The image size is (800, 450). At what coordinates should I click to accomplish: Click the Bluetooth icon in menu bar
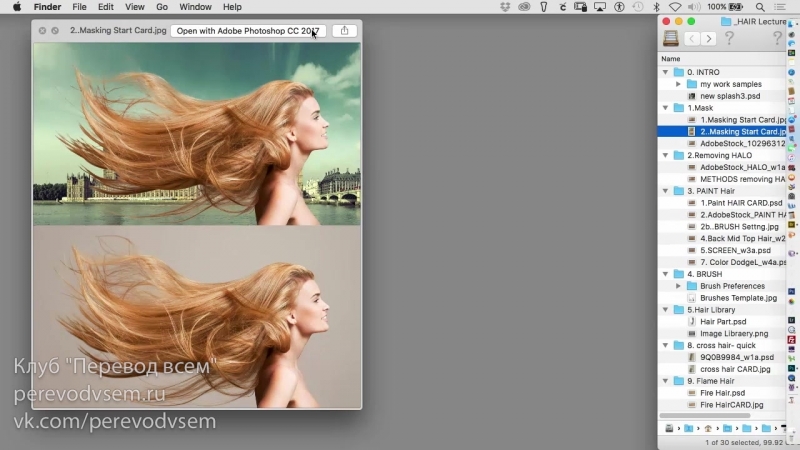coord(655,7)
